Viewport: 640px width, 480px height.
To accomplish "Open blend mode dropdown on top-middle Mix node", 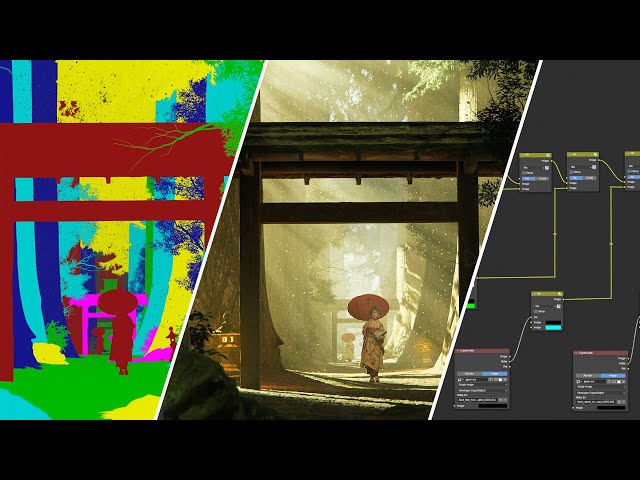I will (x=580, y=167).
